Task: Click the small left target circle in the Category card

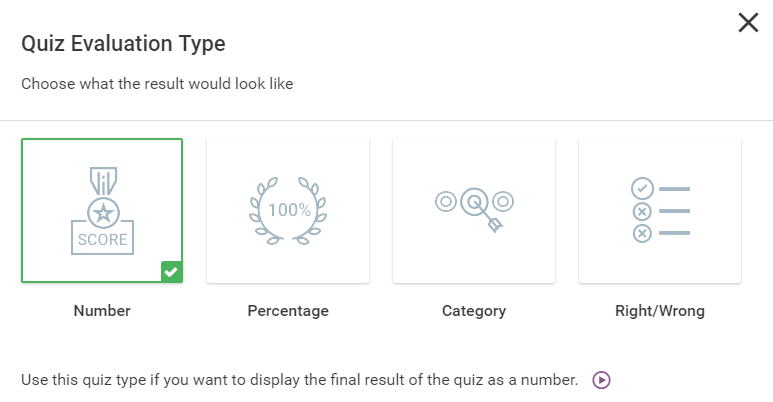Action: (446, 201)
